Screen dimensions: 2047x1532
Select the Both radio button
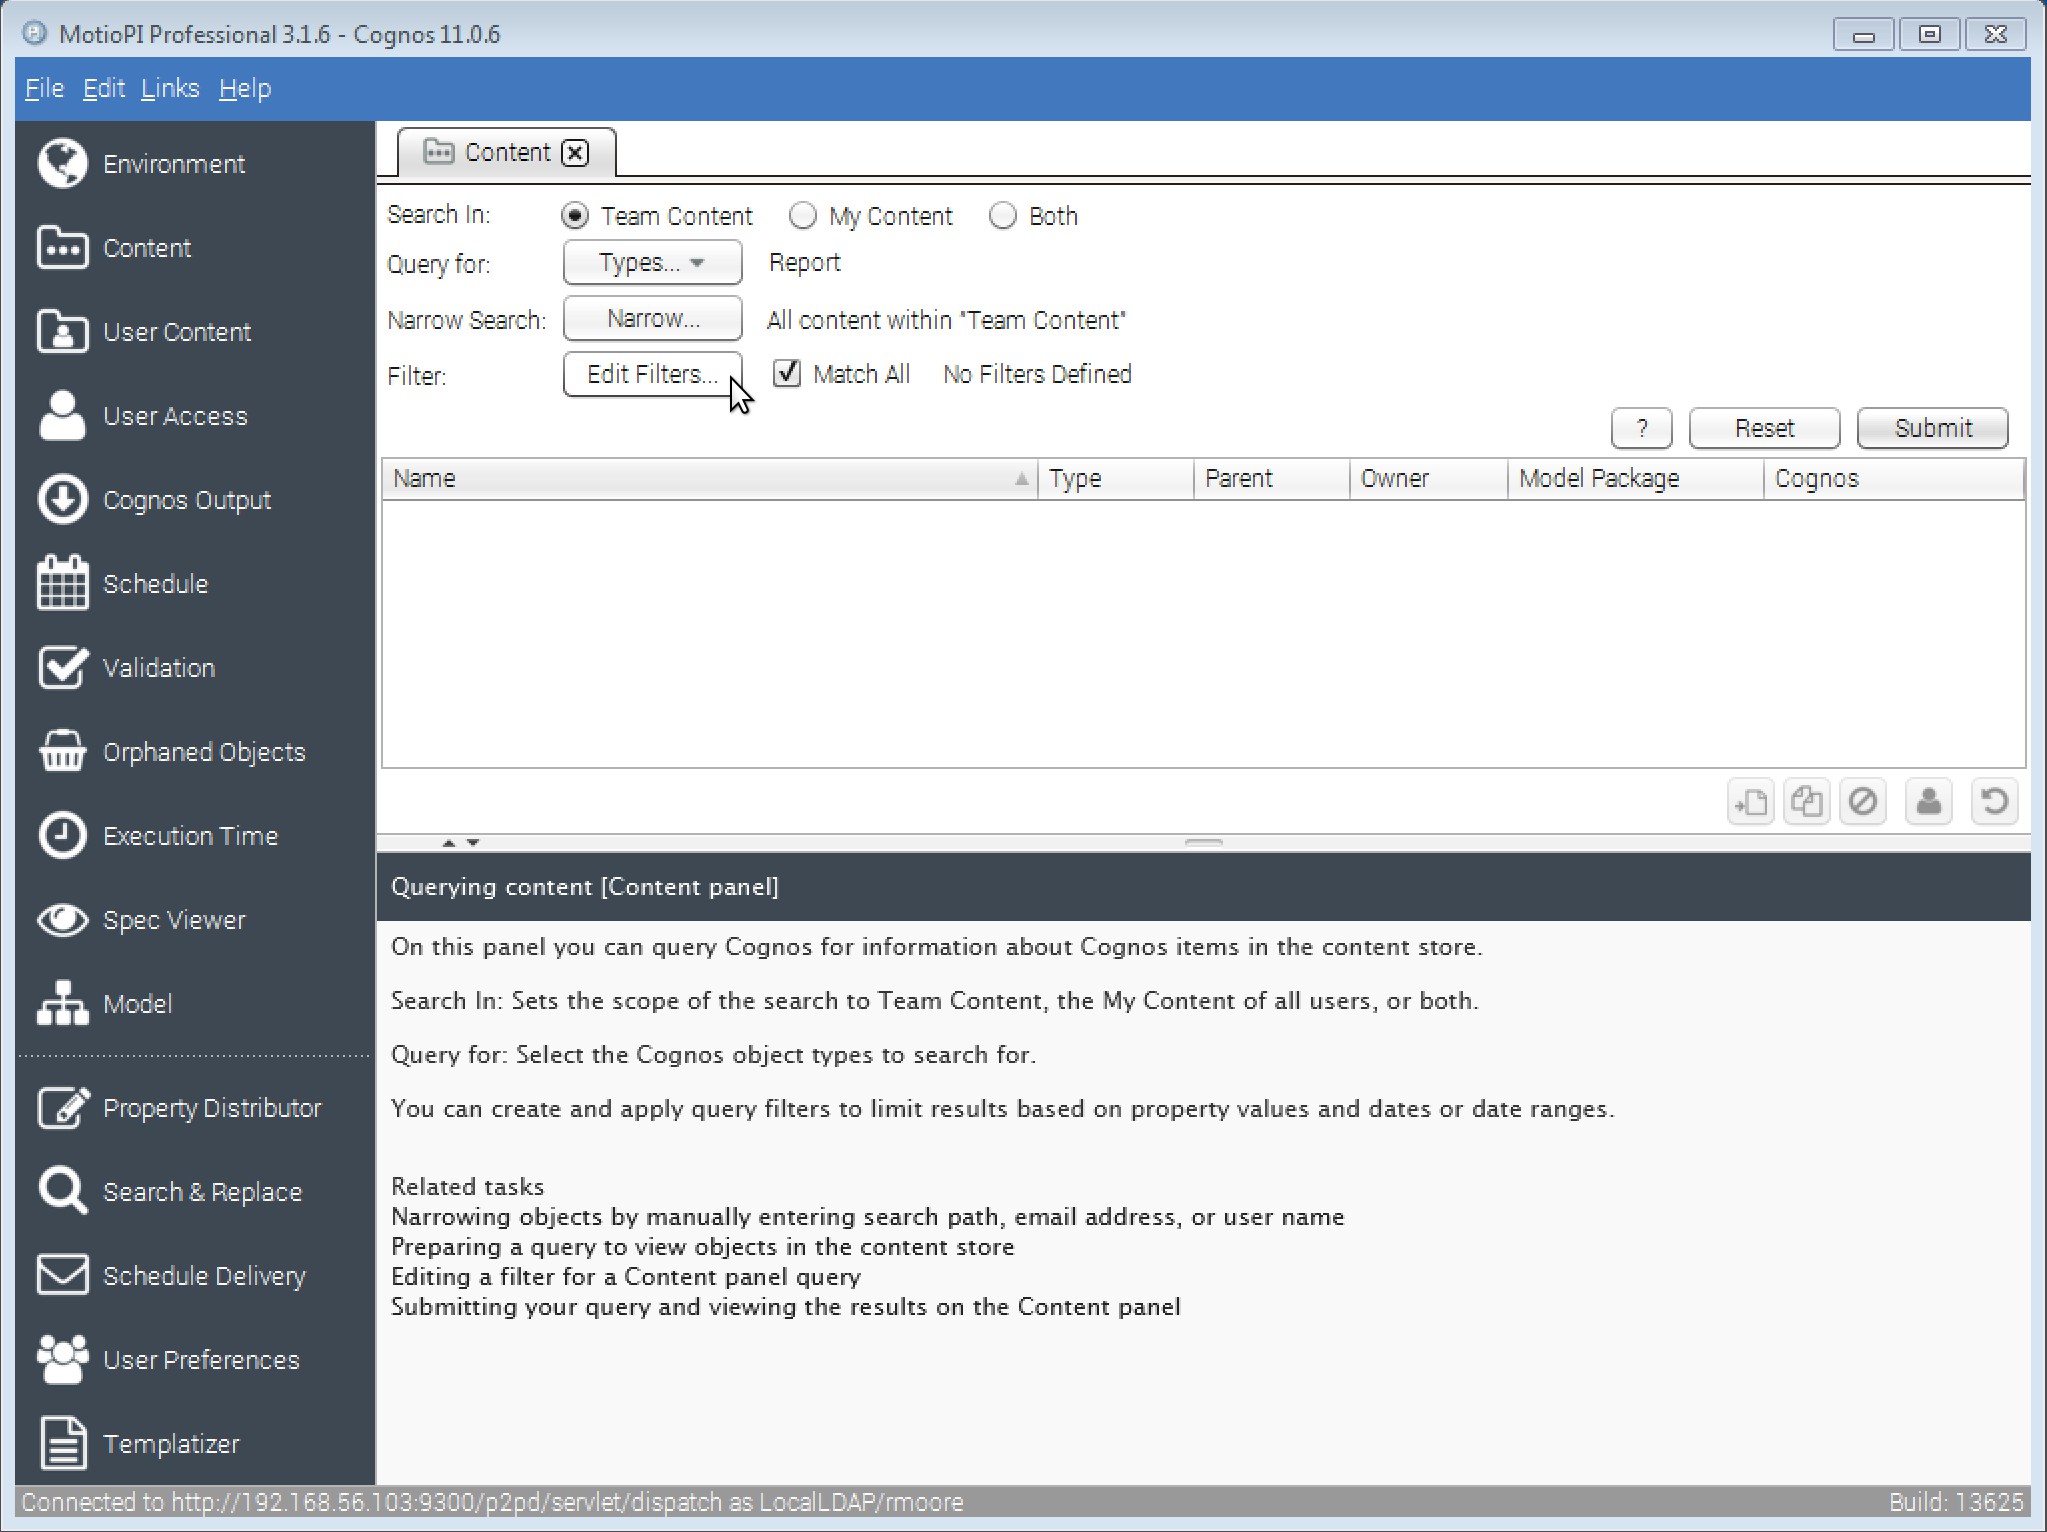pos(1003,216)
